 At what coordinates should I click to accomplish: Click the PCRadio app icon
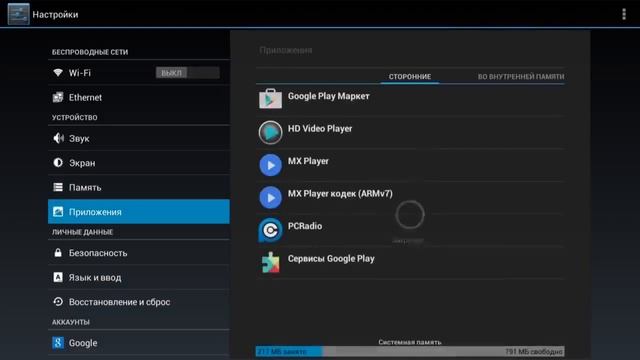270,230
